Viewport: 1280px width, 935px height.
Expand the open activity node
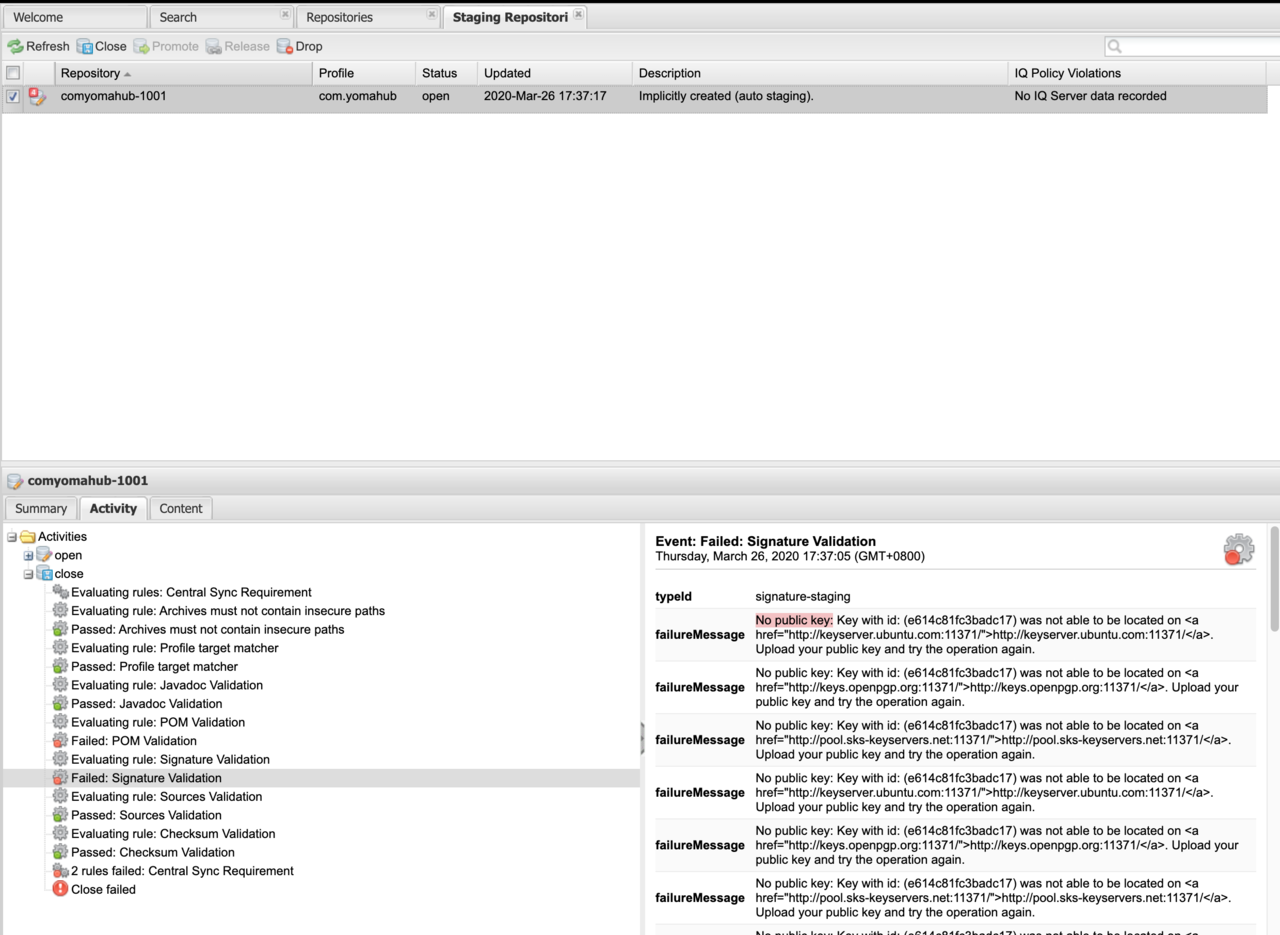[x=28, y=556]
